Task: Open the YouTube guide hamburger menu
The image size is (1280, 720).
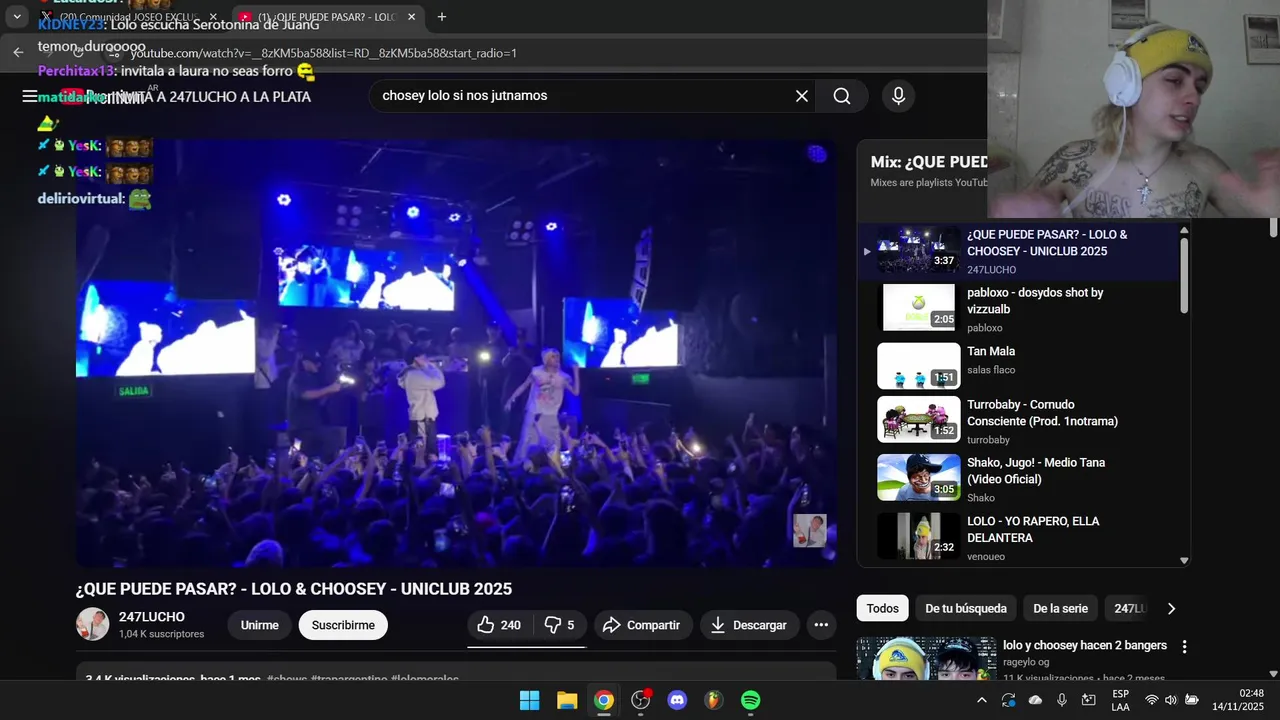Action: 30,96
